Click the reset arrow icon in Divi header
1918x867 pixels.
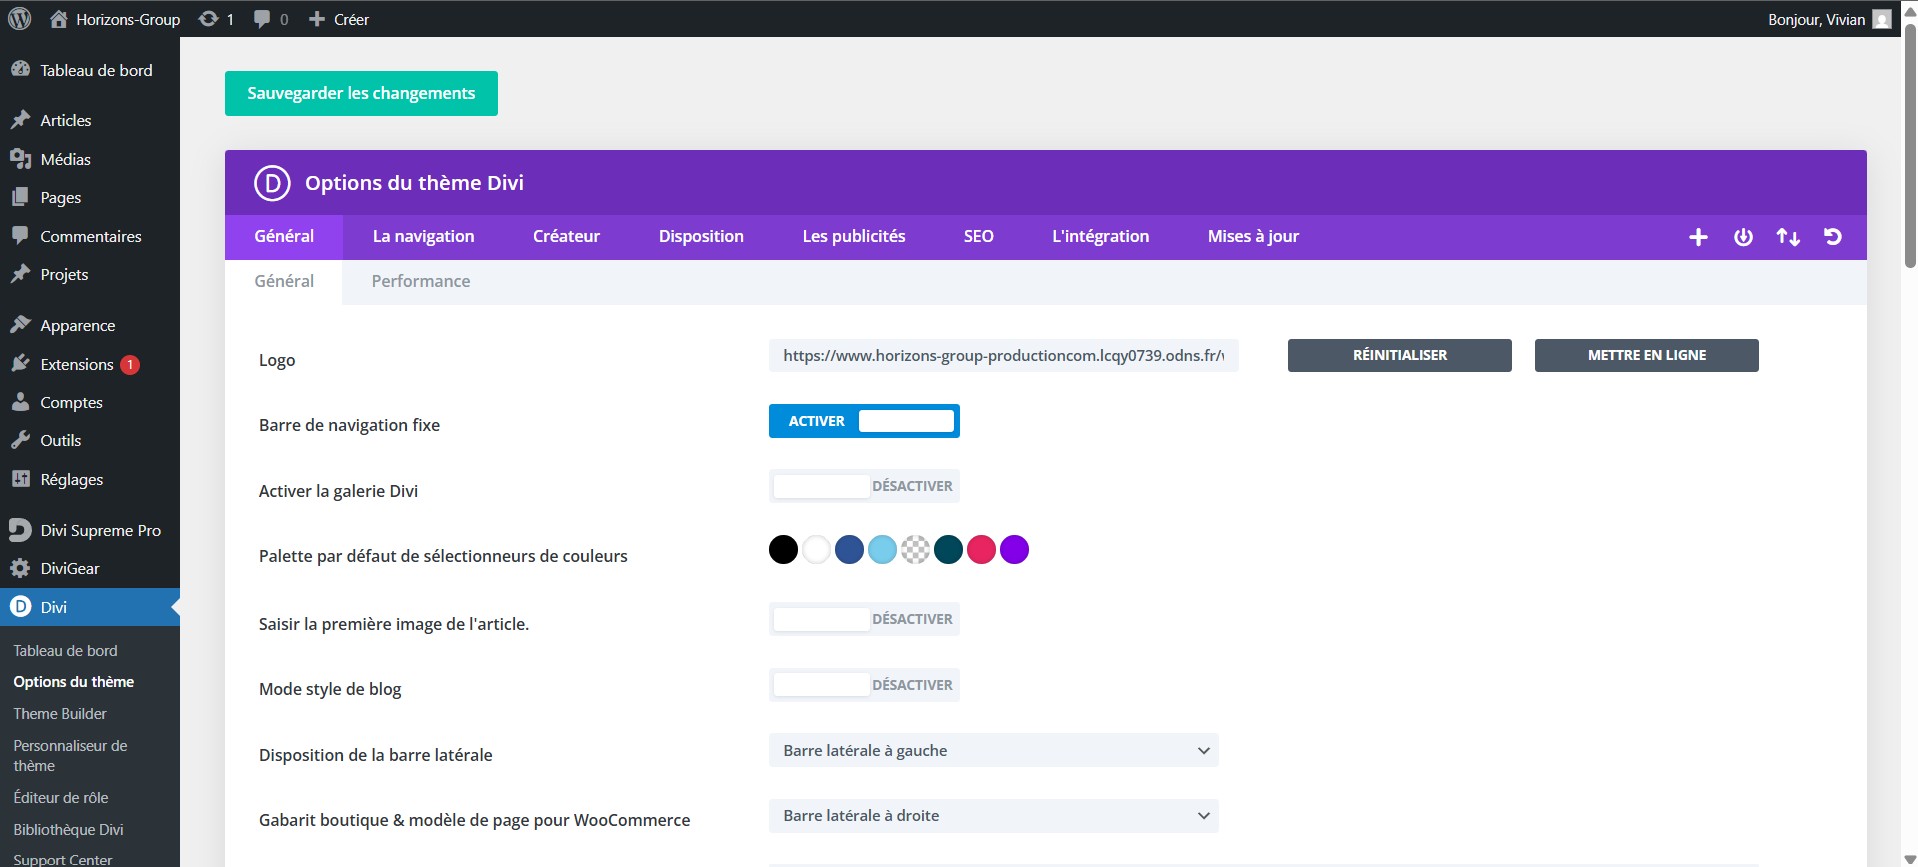(x=1832, y=237)
